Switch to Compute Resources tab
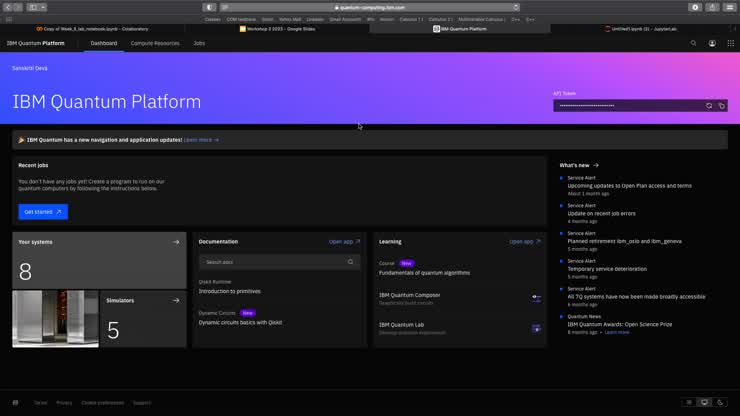 click(x=155, y=43)
